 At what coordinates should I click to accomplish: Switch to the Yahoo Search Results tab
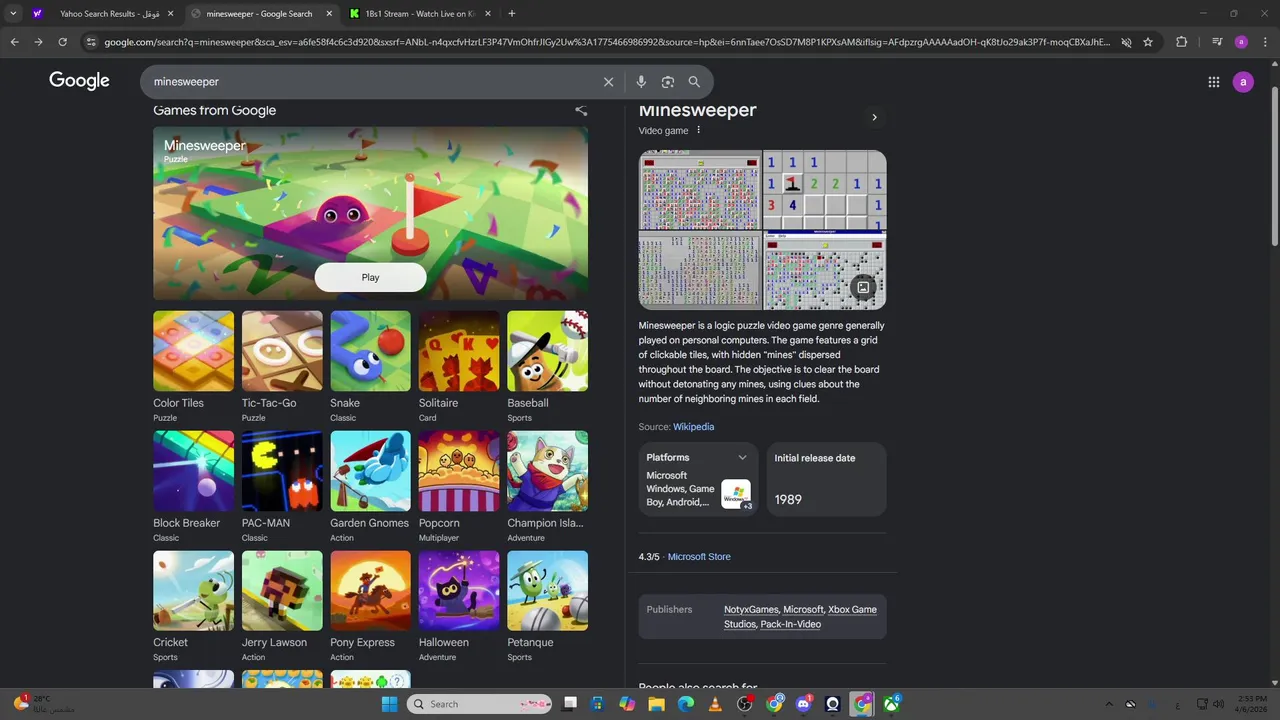point(103,14)
